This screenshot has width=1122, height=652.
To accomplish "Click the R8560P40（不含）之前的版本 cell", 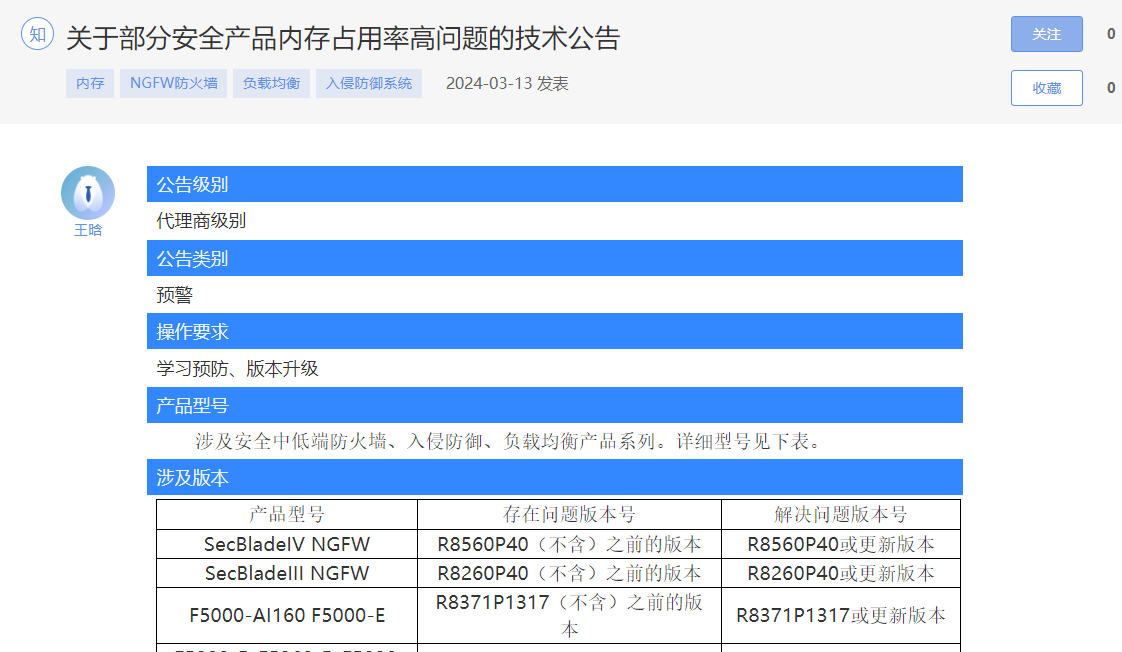I will click(569, 544).
